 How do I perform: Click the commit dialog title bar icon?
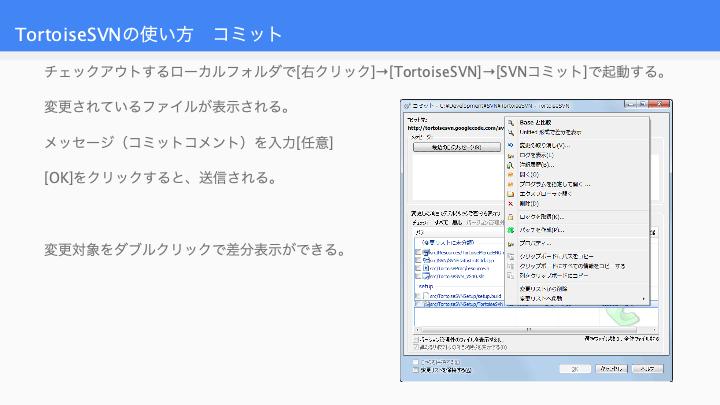pos(407,106)
